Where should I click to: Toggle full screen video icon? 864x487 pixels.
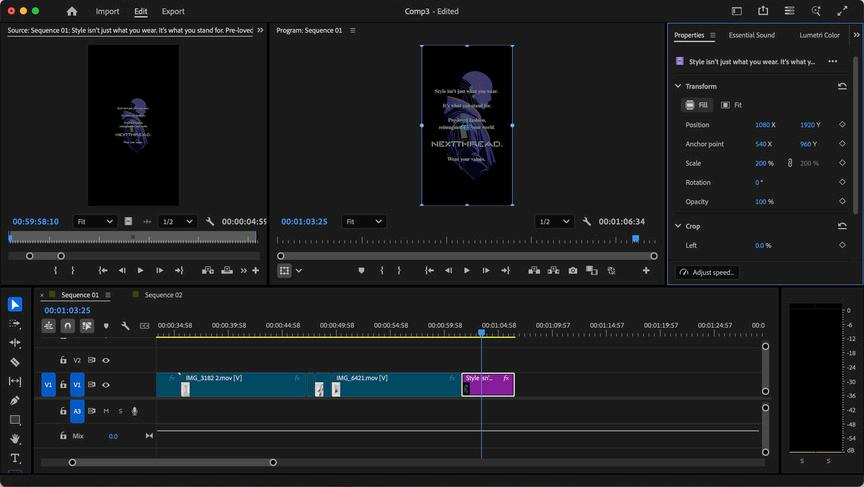(x=842, y=11)
